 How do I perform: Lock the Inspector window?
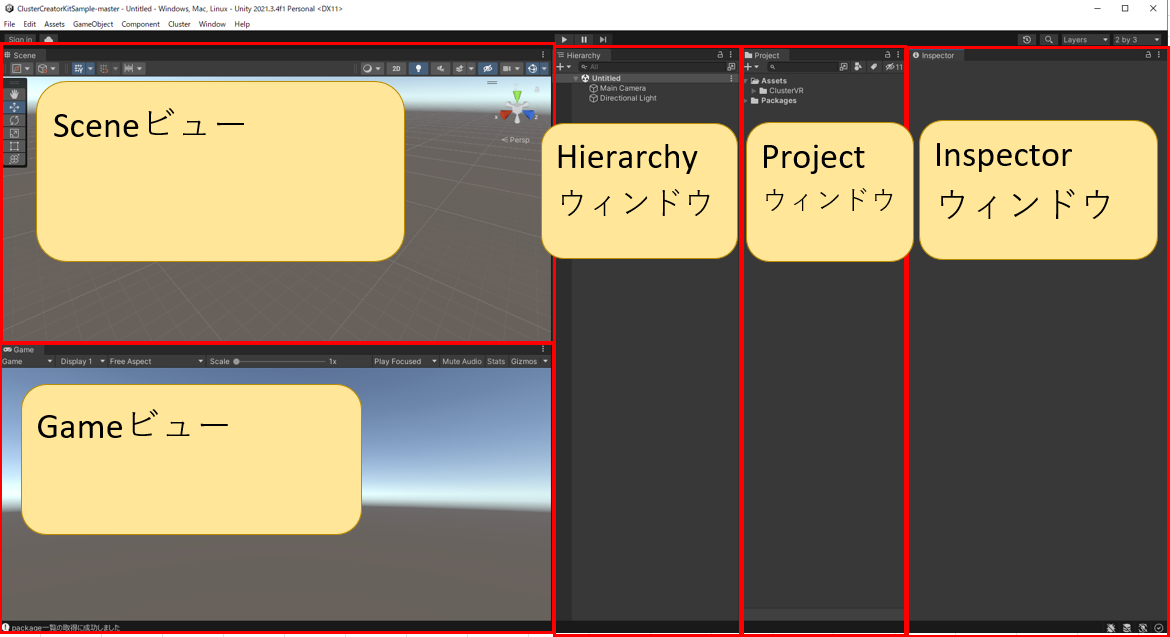tap(1148, 55)
